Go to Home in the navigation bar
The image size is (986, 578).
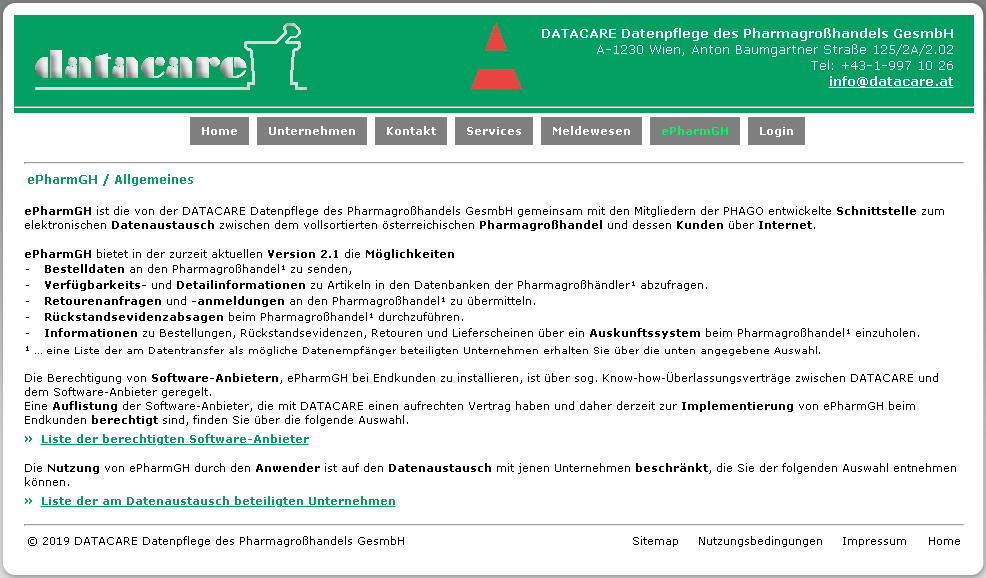tap(219, 131)
